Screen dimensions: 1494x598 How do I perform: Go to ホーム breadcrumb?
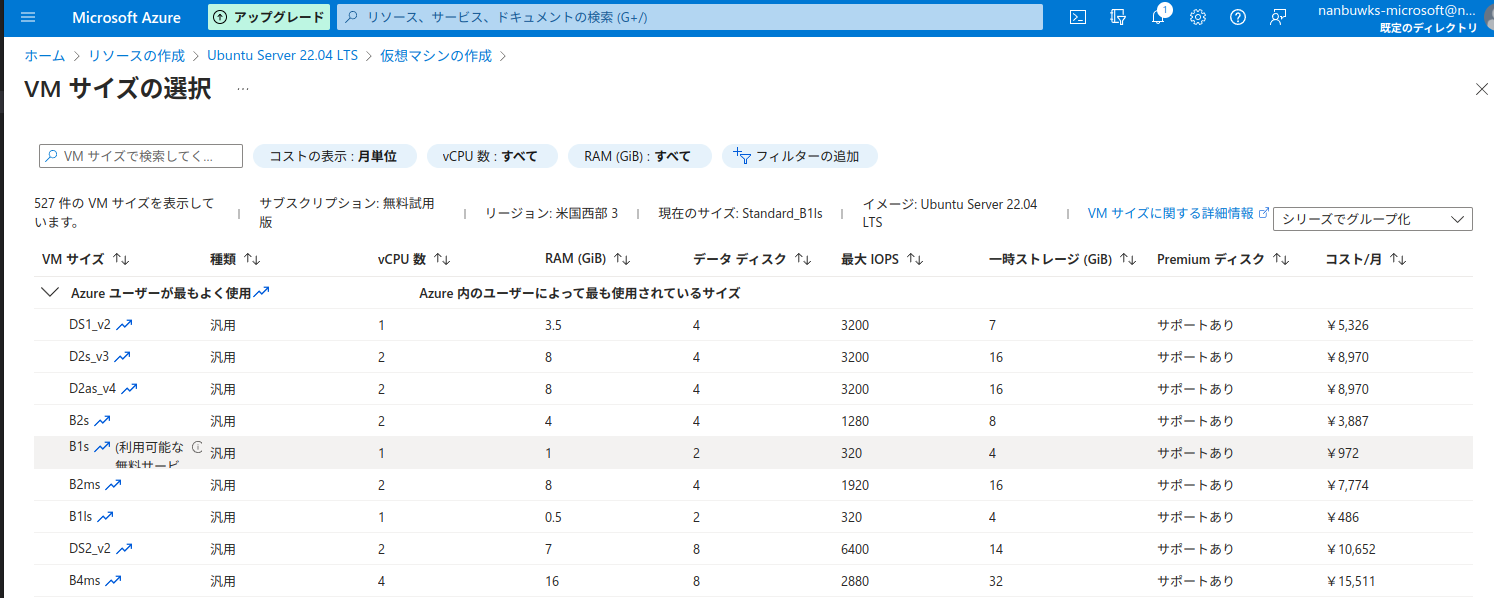pyautogui.click(x=45, y=56)
